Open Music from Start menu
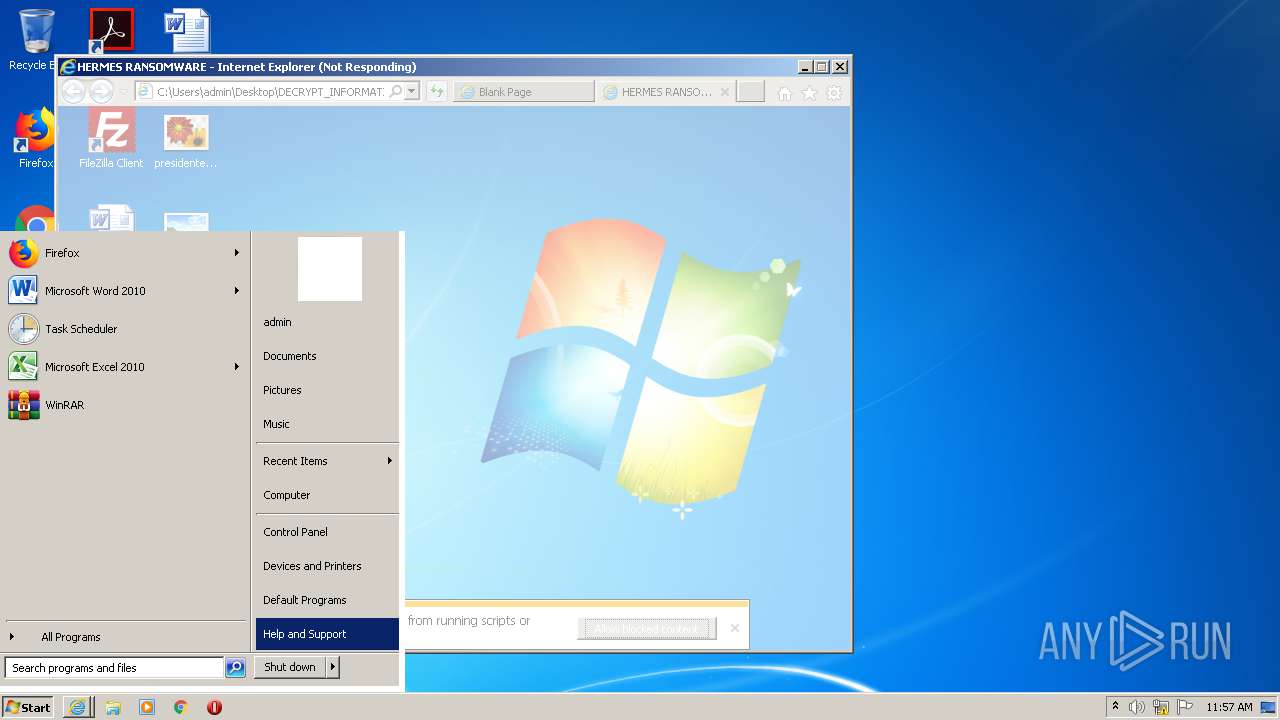The width and height of the screenshot is (1280, 720). [x=327, y=424]
